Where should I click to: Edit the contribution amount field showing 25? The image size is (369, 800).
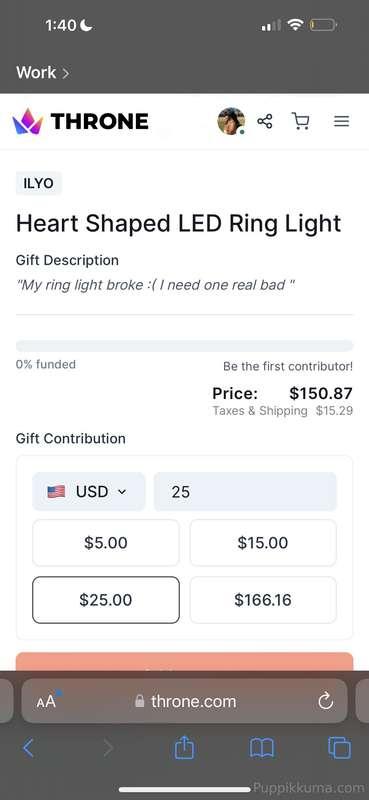click(x=245, y=491)
